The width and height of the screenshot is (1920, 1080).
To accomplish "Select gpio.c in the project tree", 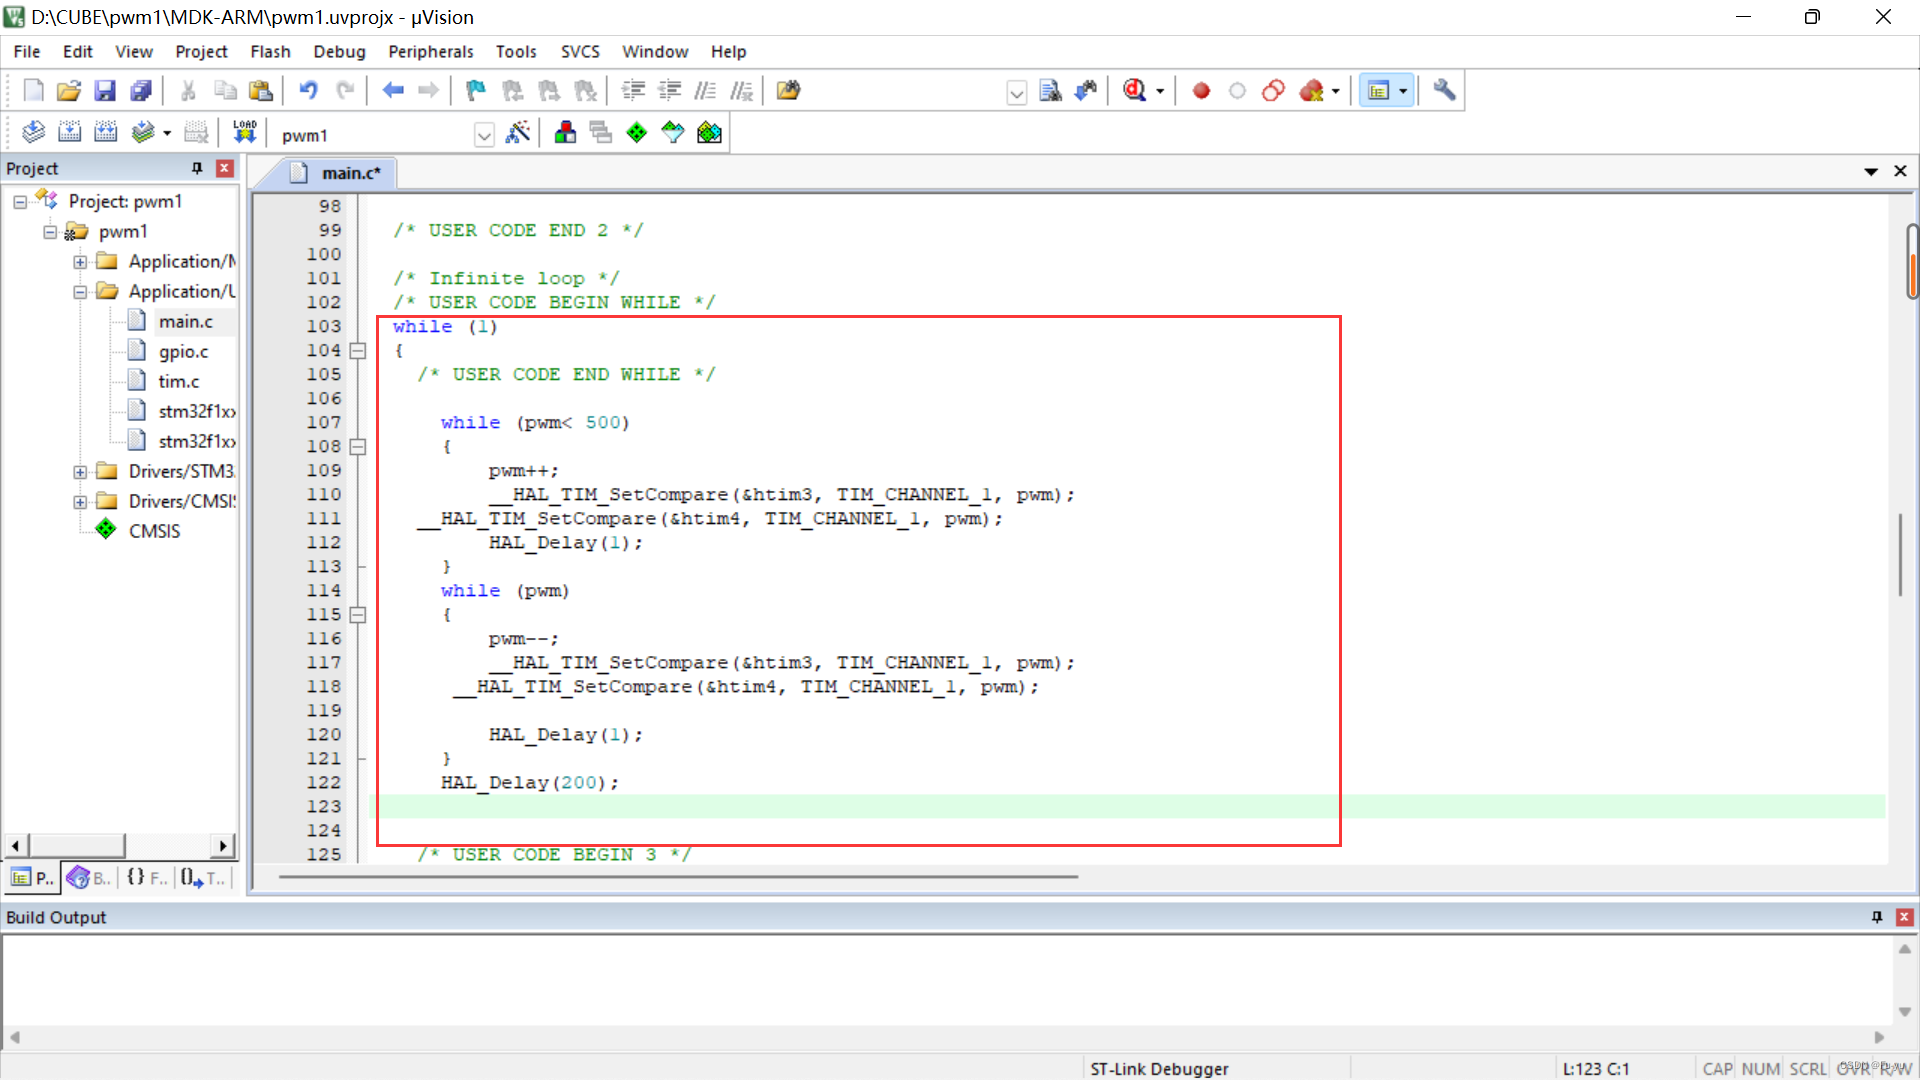I will coord(184,352).
